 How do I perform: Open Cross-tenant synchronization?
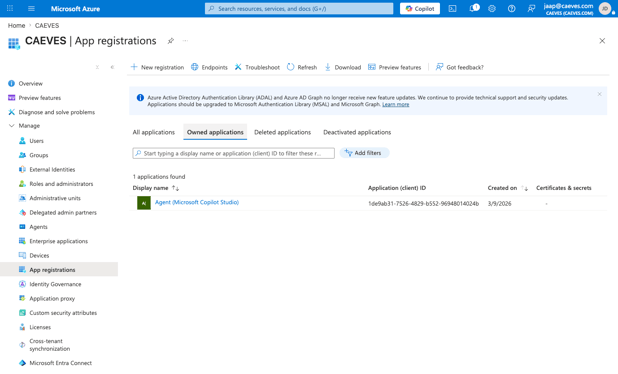[x=45, y=345]
